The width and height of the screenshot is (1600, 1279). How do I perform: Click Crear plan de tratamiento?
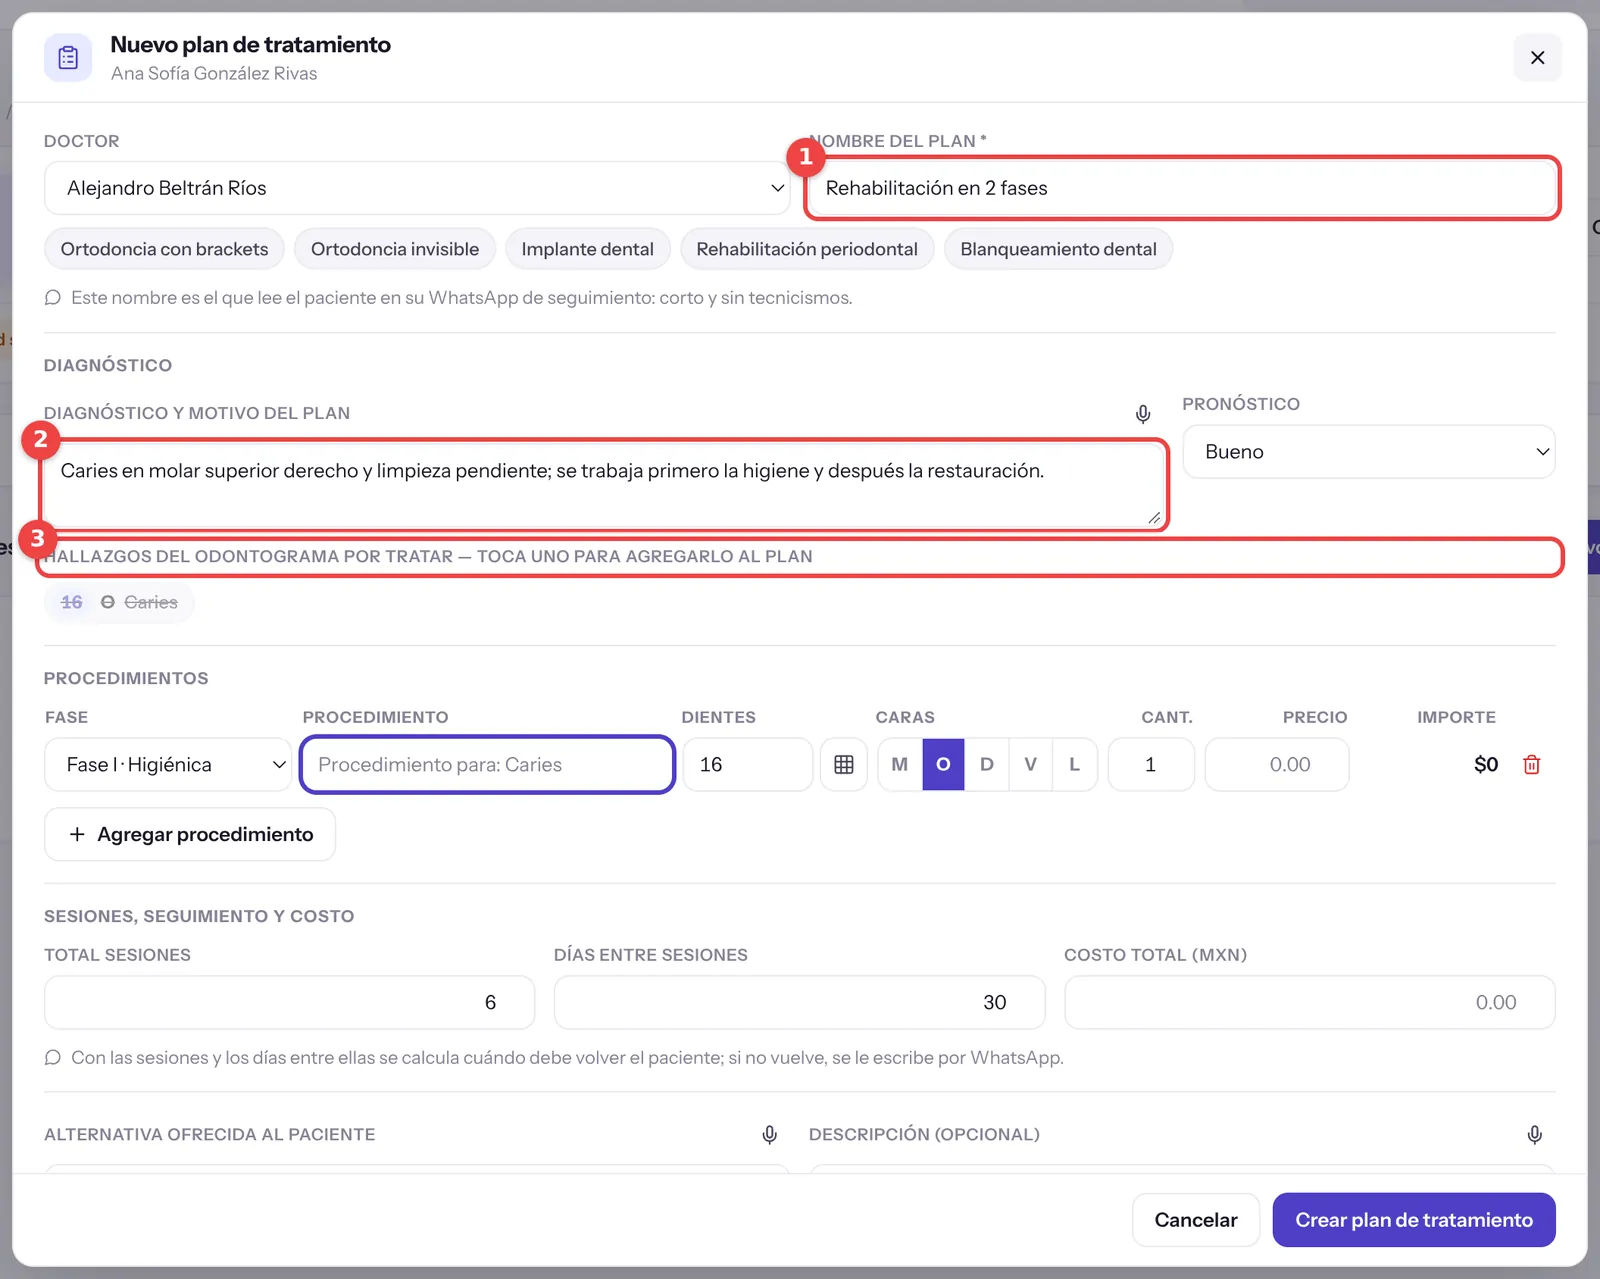1414,1220
